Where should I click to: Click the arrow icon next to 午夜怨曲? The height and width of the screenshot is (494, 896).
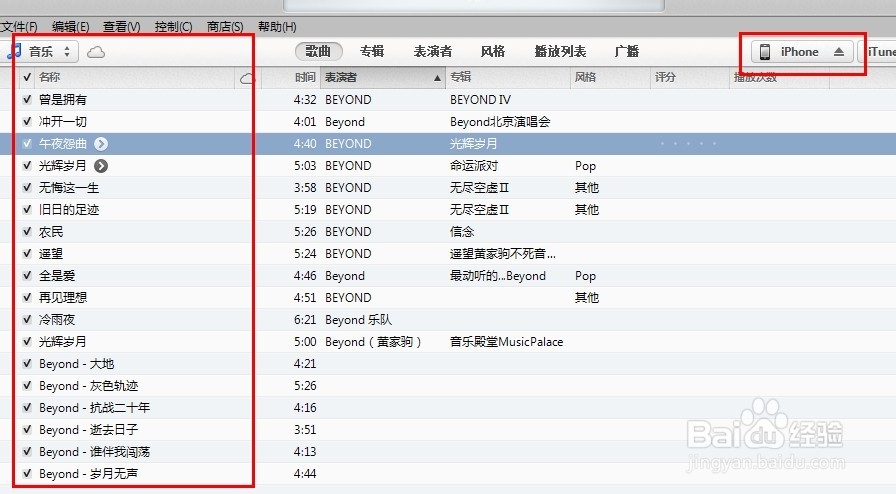click(101, 144)
